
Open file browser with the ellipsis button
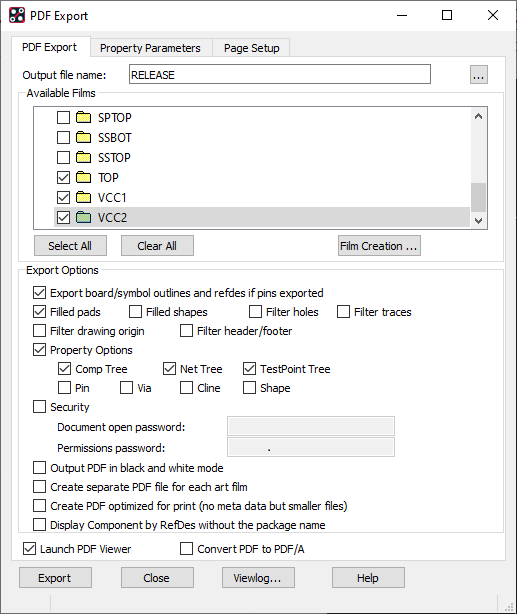pos(479,74)
